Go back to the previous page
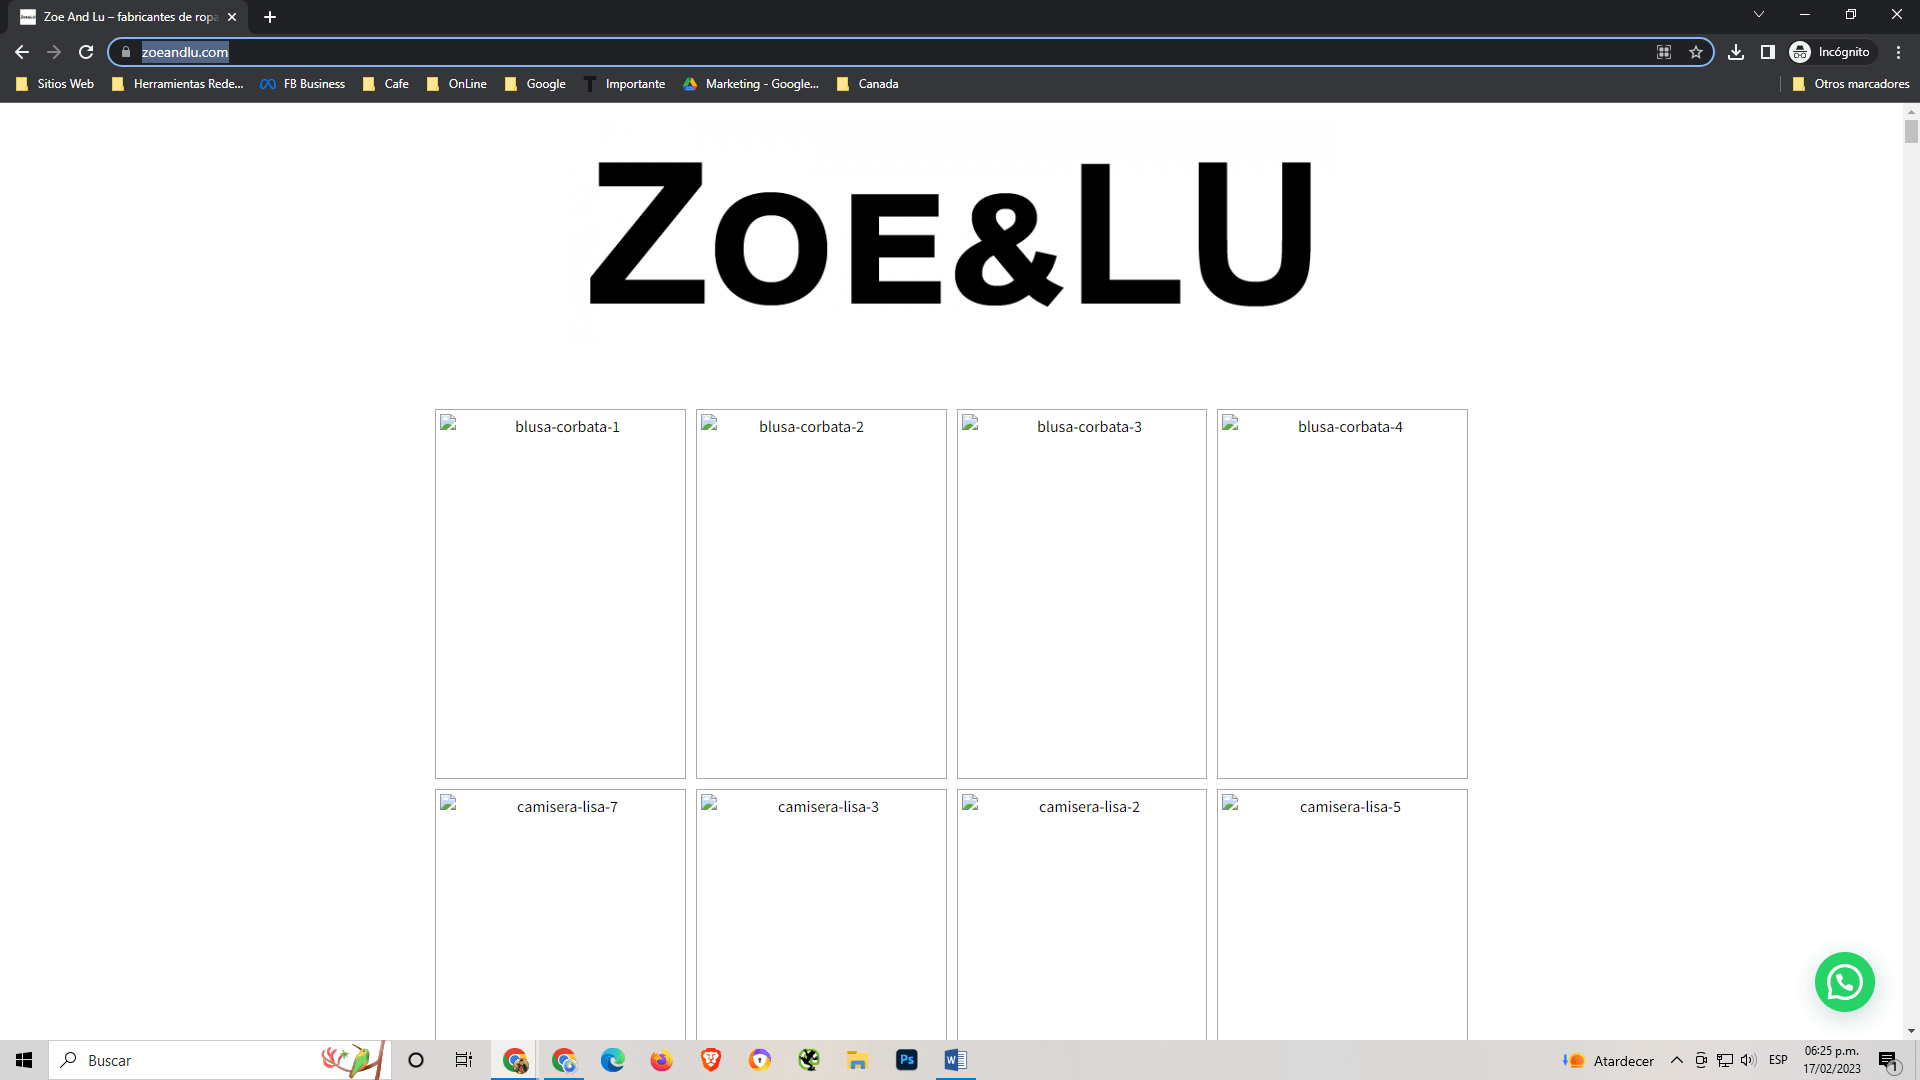 (x=22, y=52)
